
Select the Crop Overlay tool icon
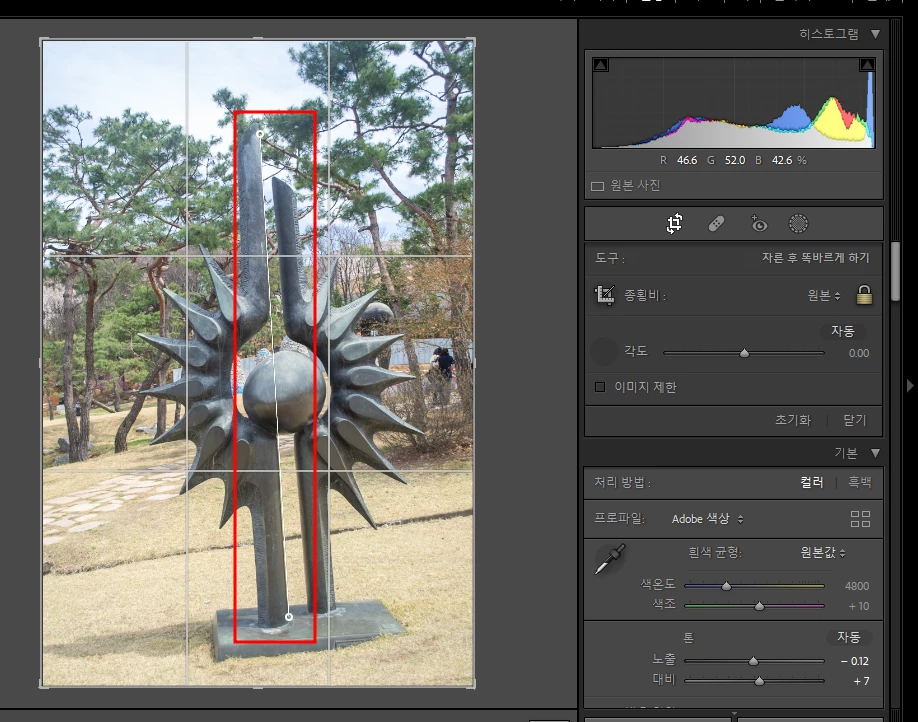coord(674,223)
